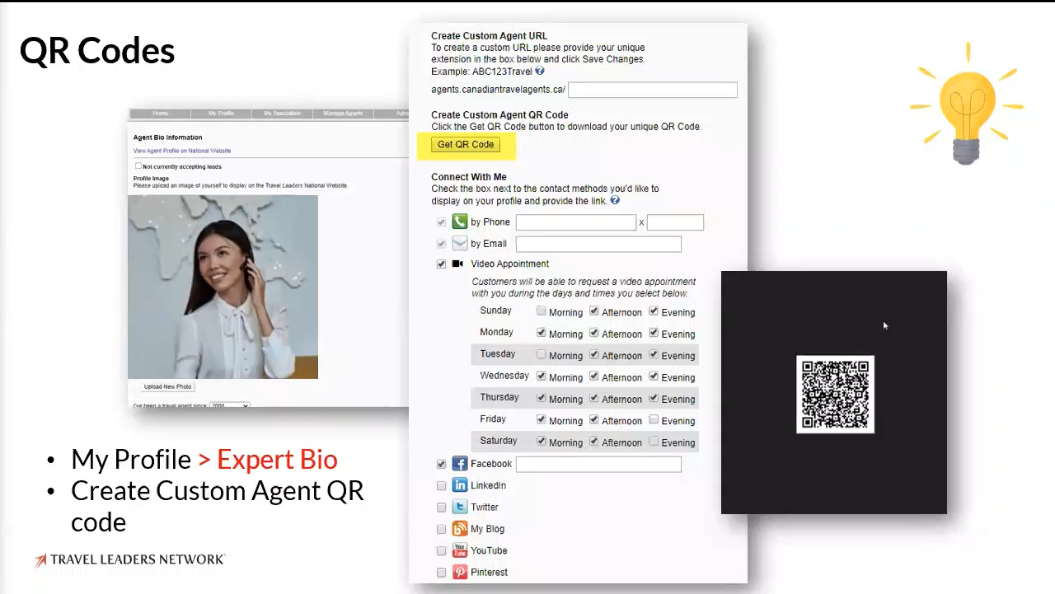Check 'Not currently accepting leads' checkbox
Viewport: 1055px width, 594px height.
point(138,165)
